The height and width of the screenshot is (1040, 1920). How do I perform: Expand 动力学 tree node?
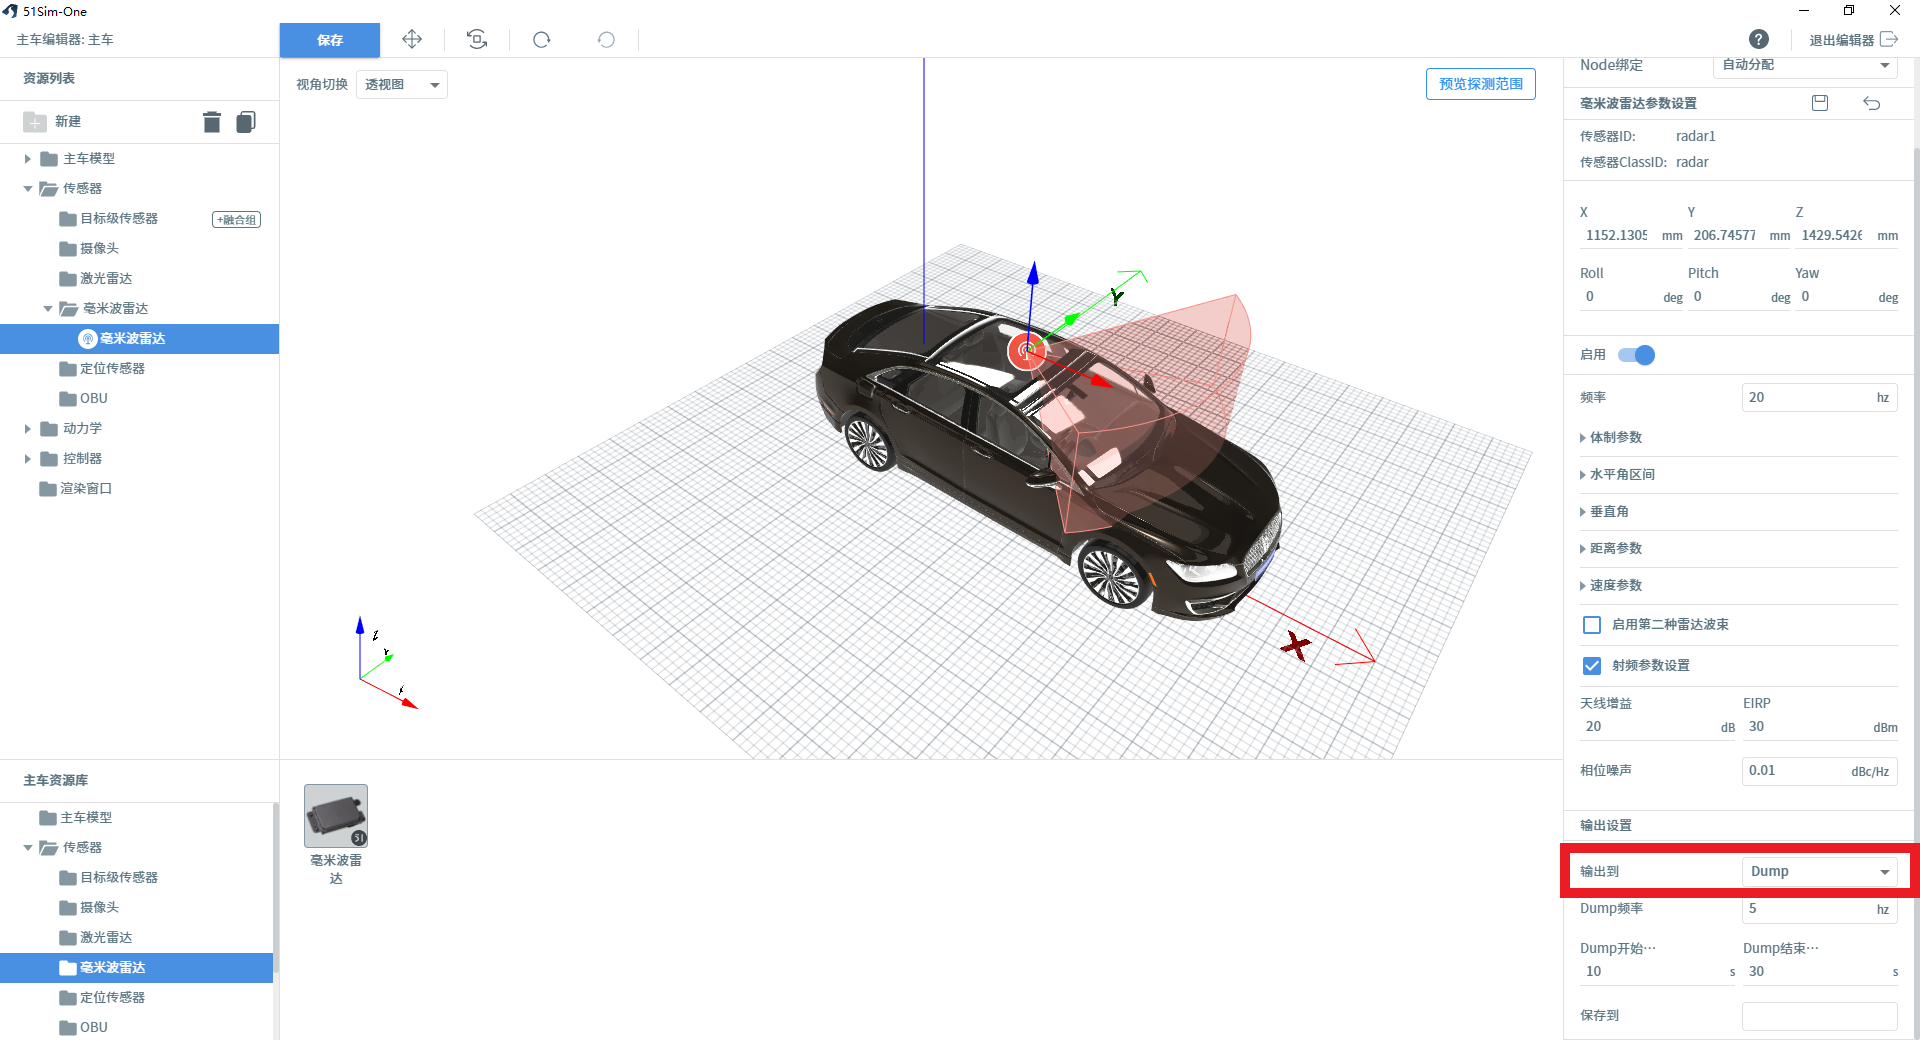(28, 429)
